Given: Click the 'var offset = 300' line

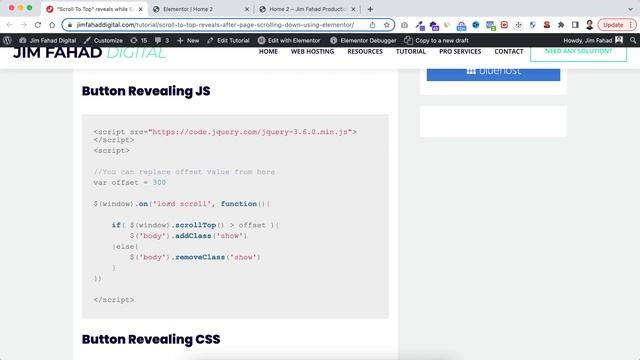Looking at the screenshot, I should pos(130,182).
